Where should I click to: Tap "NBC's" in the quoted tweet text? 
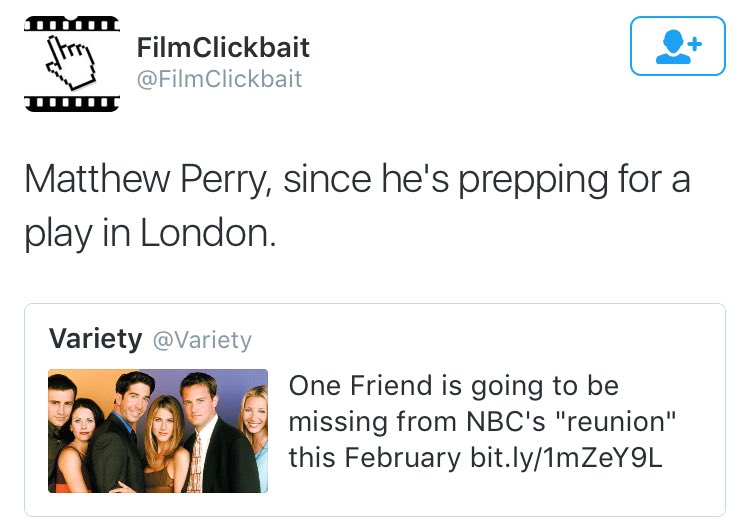[x=506, y=421]
